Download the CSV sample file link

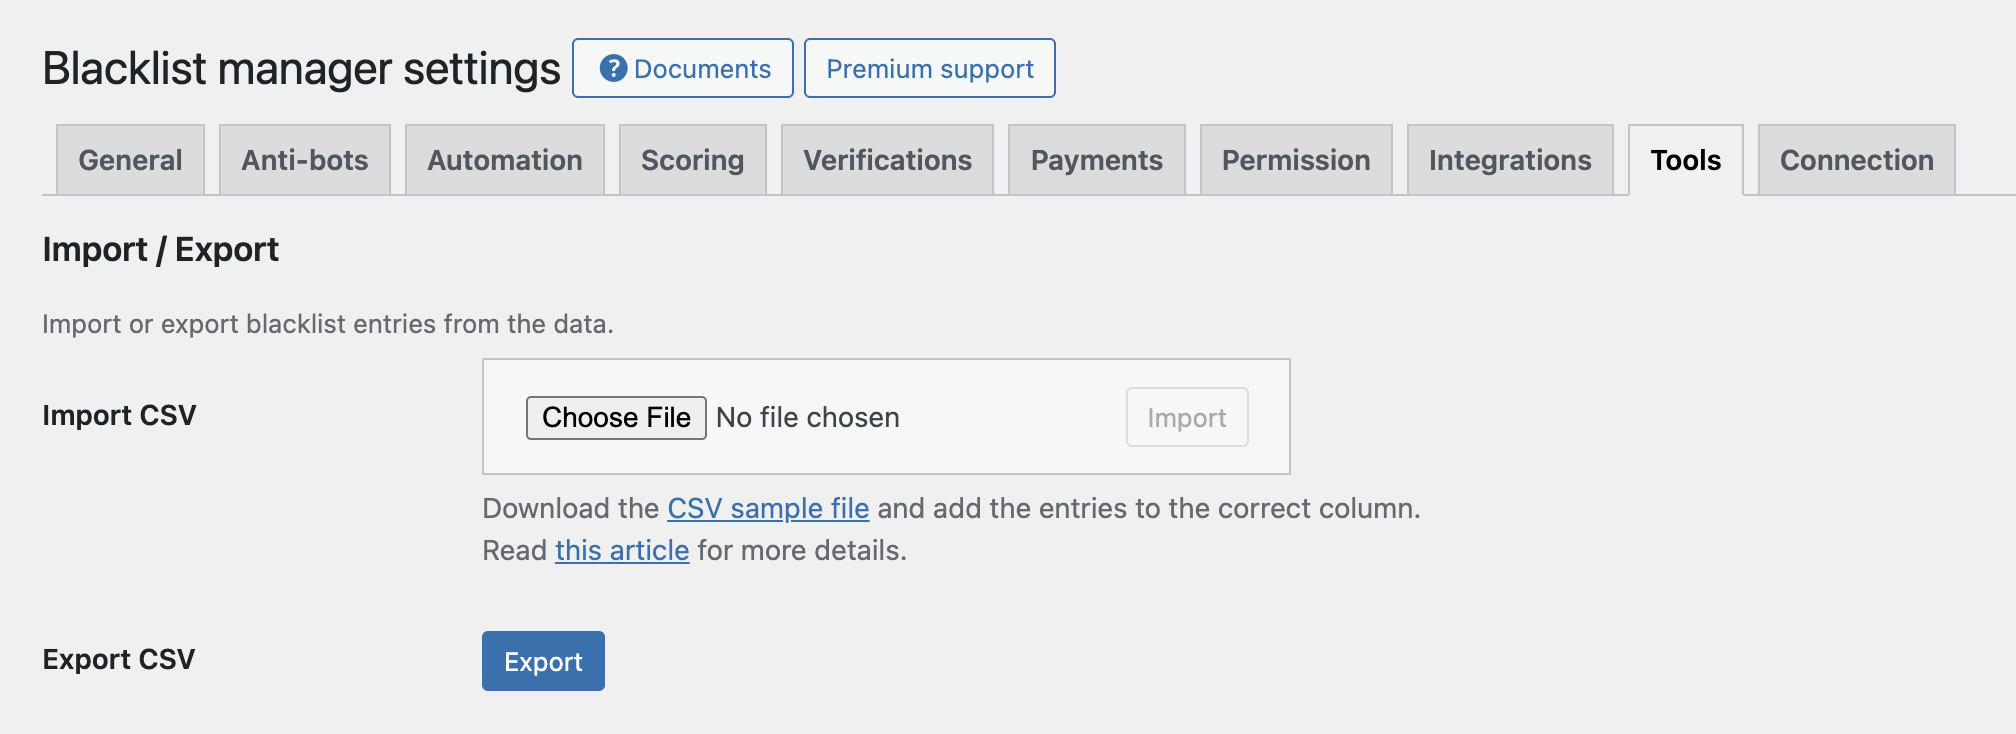768,508
